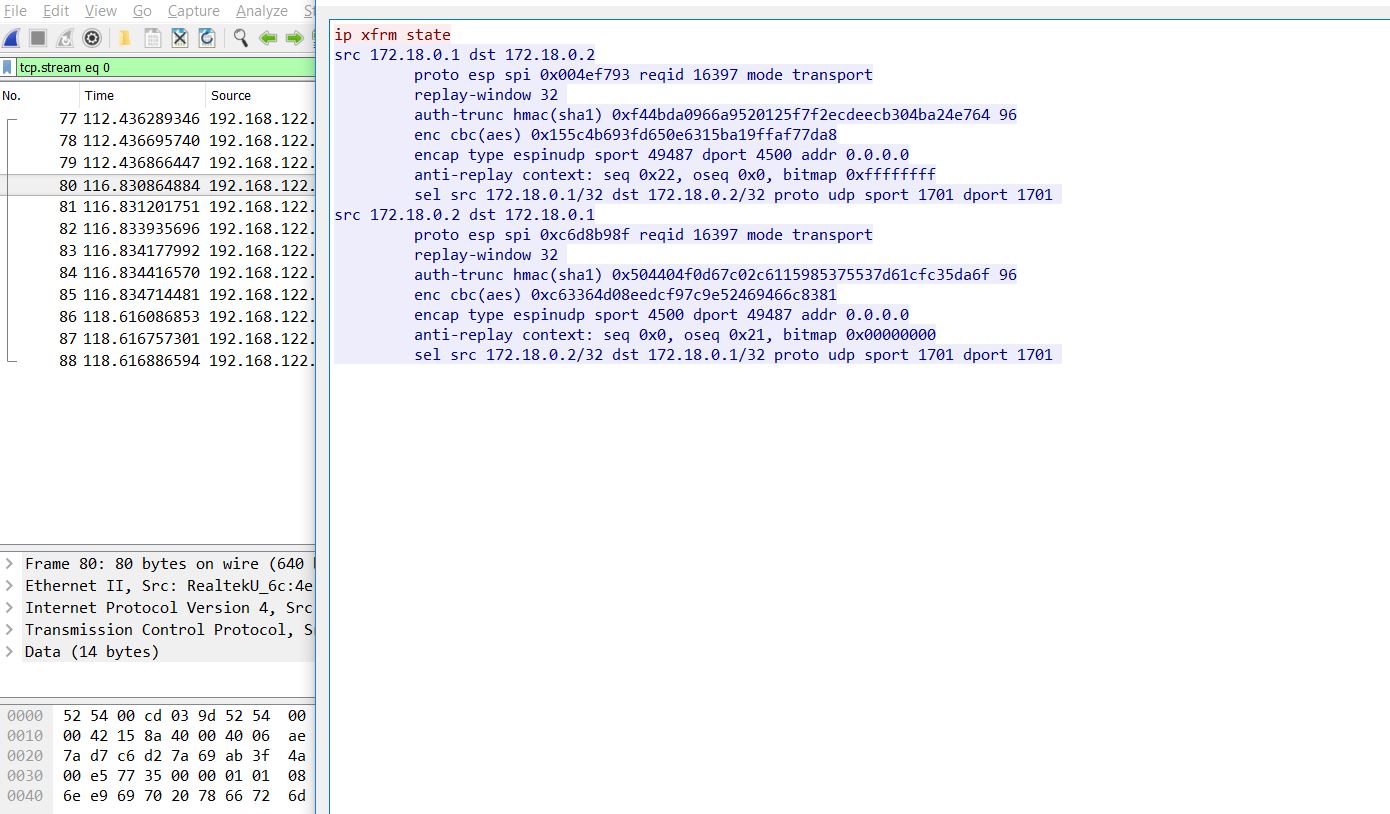Select packet number 77 row
1390x814 pixels.
(x=157, y=119)
